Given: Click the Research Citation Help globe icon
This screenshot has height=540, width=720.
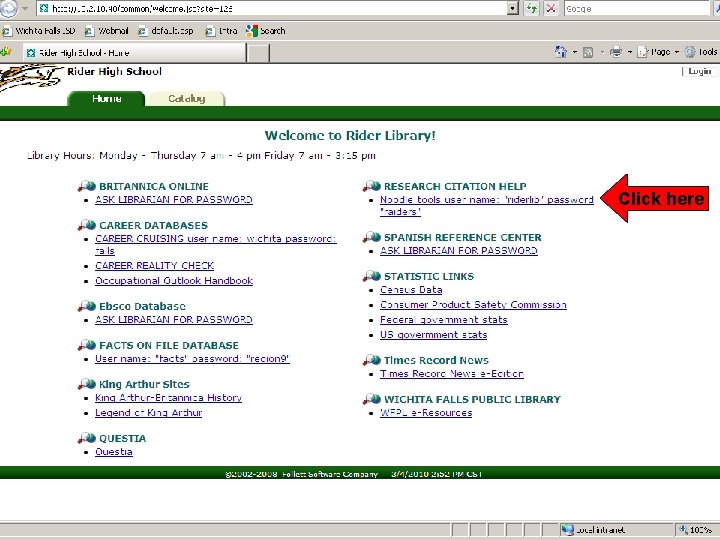Looking at the screenshot, I should [x=372, y=186].
